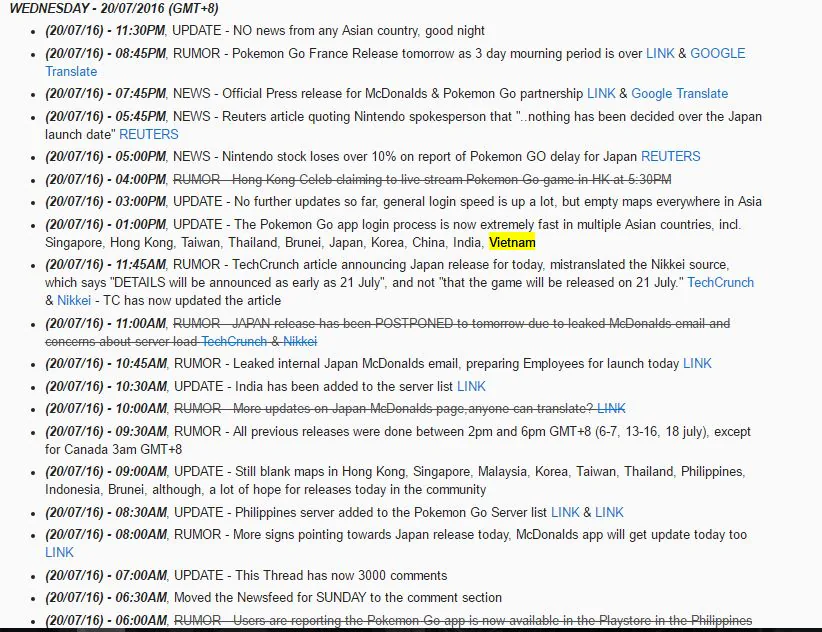
Task: Click the "(20/07/16) - 11:30PM" timestamp
Action: 105,30
